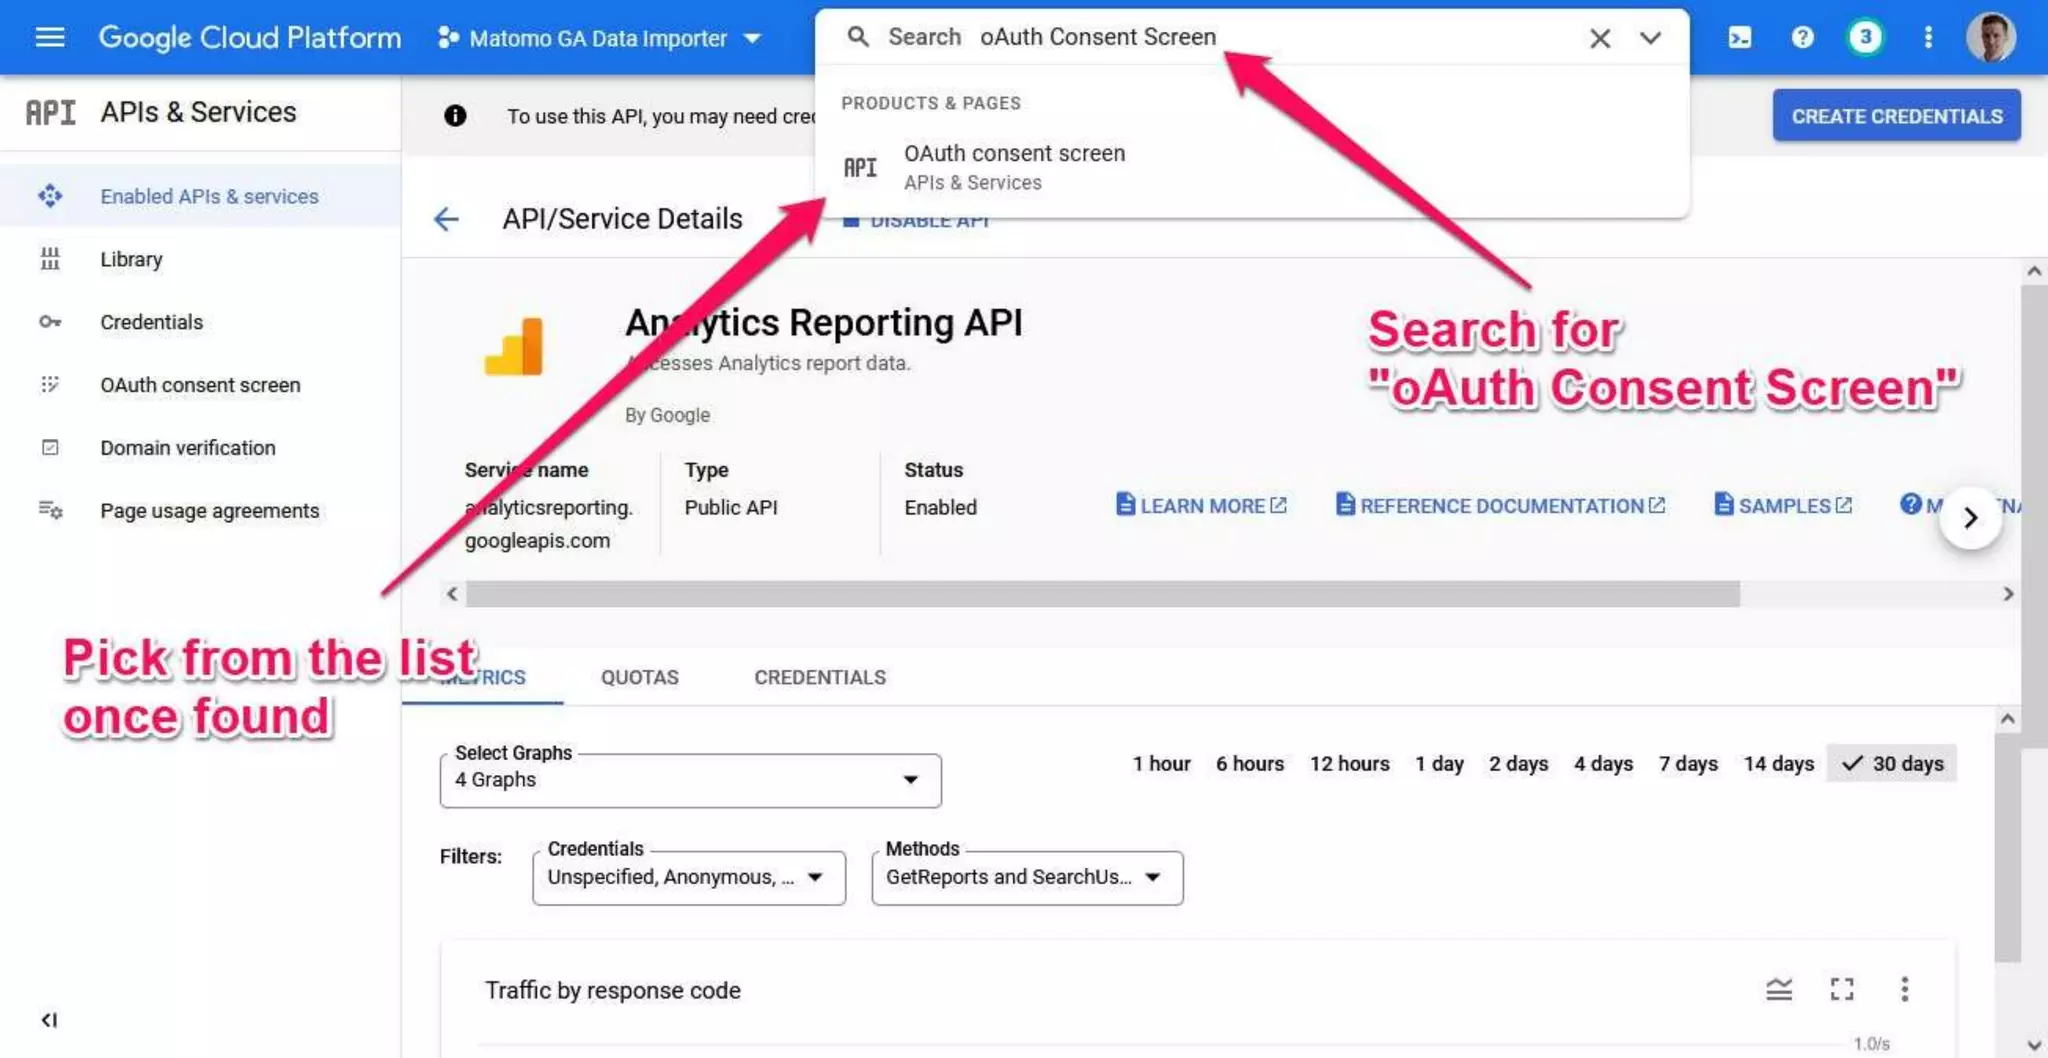Expand Traffic by response code chart fullscreen
2048x1058 pixels.
[1842, 990]
